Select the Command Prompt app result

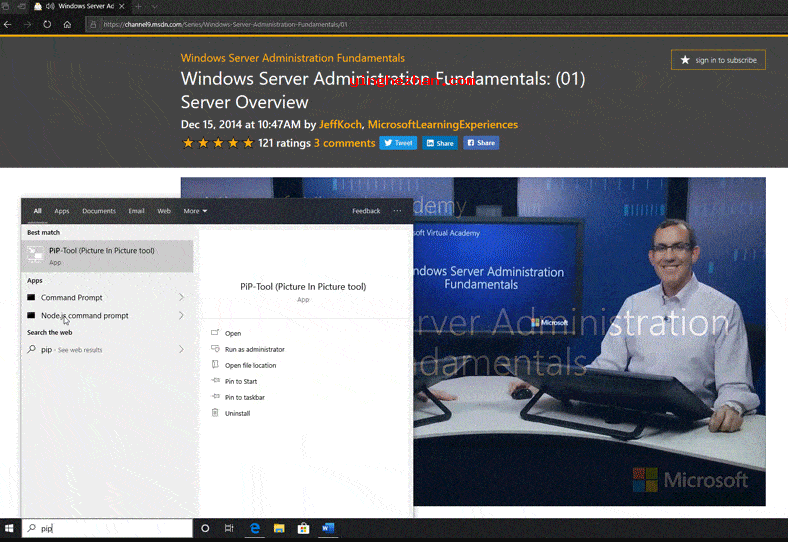tap(71, 298)
